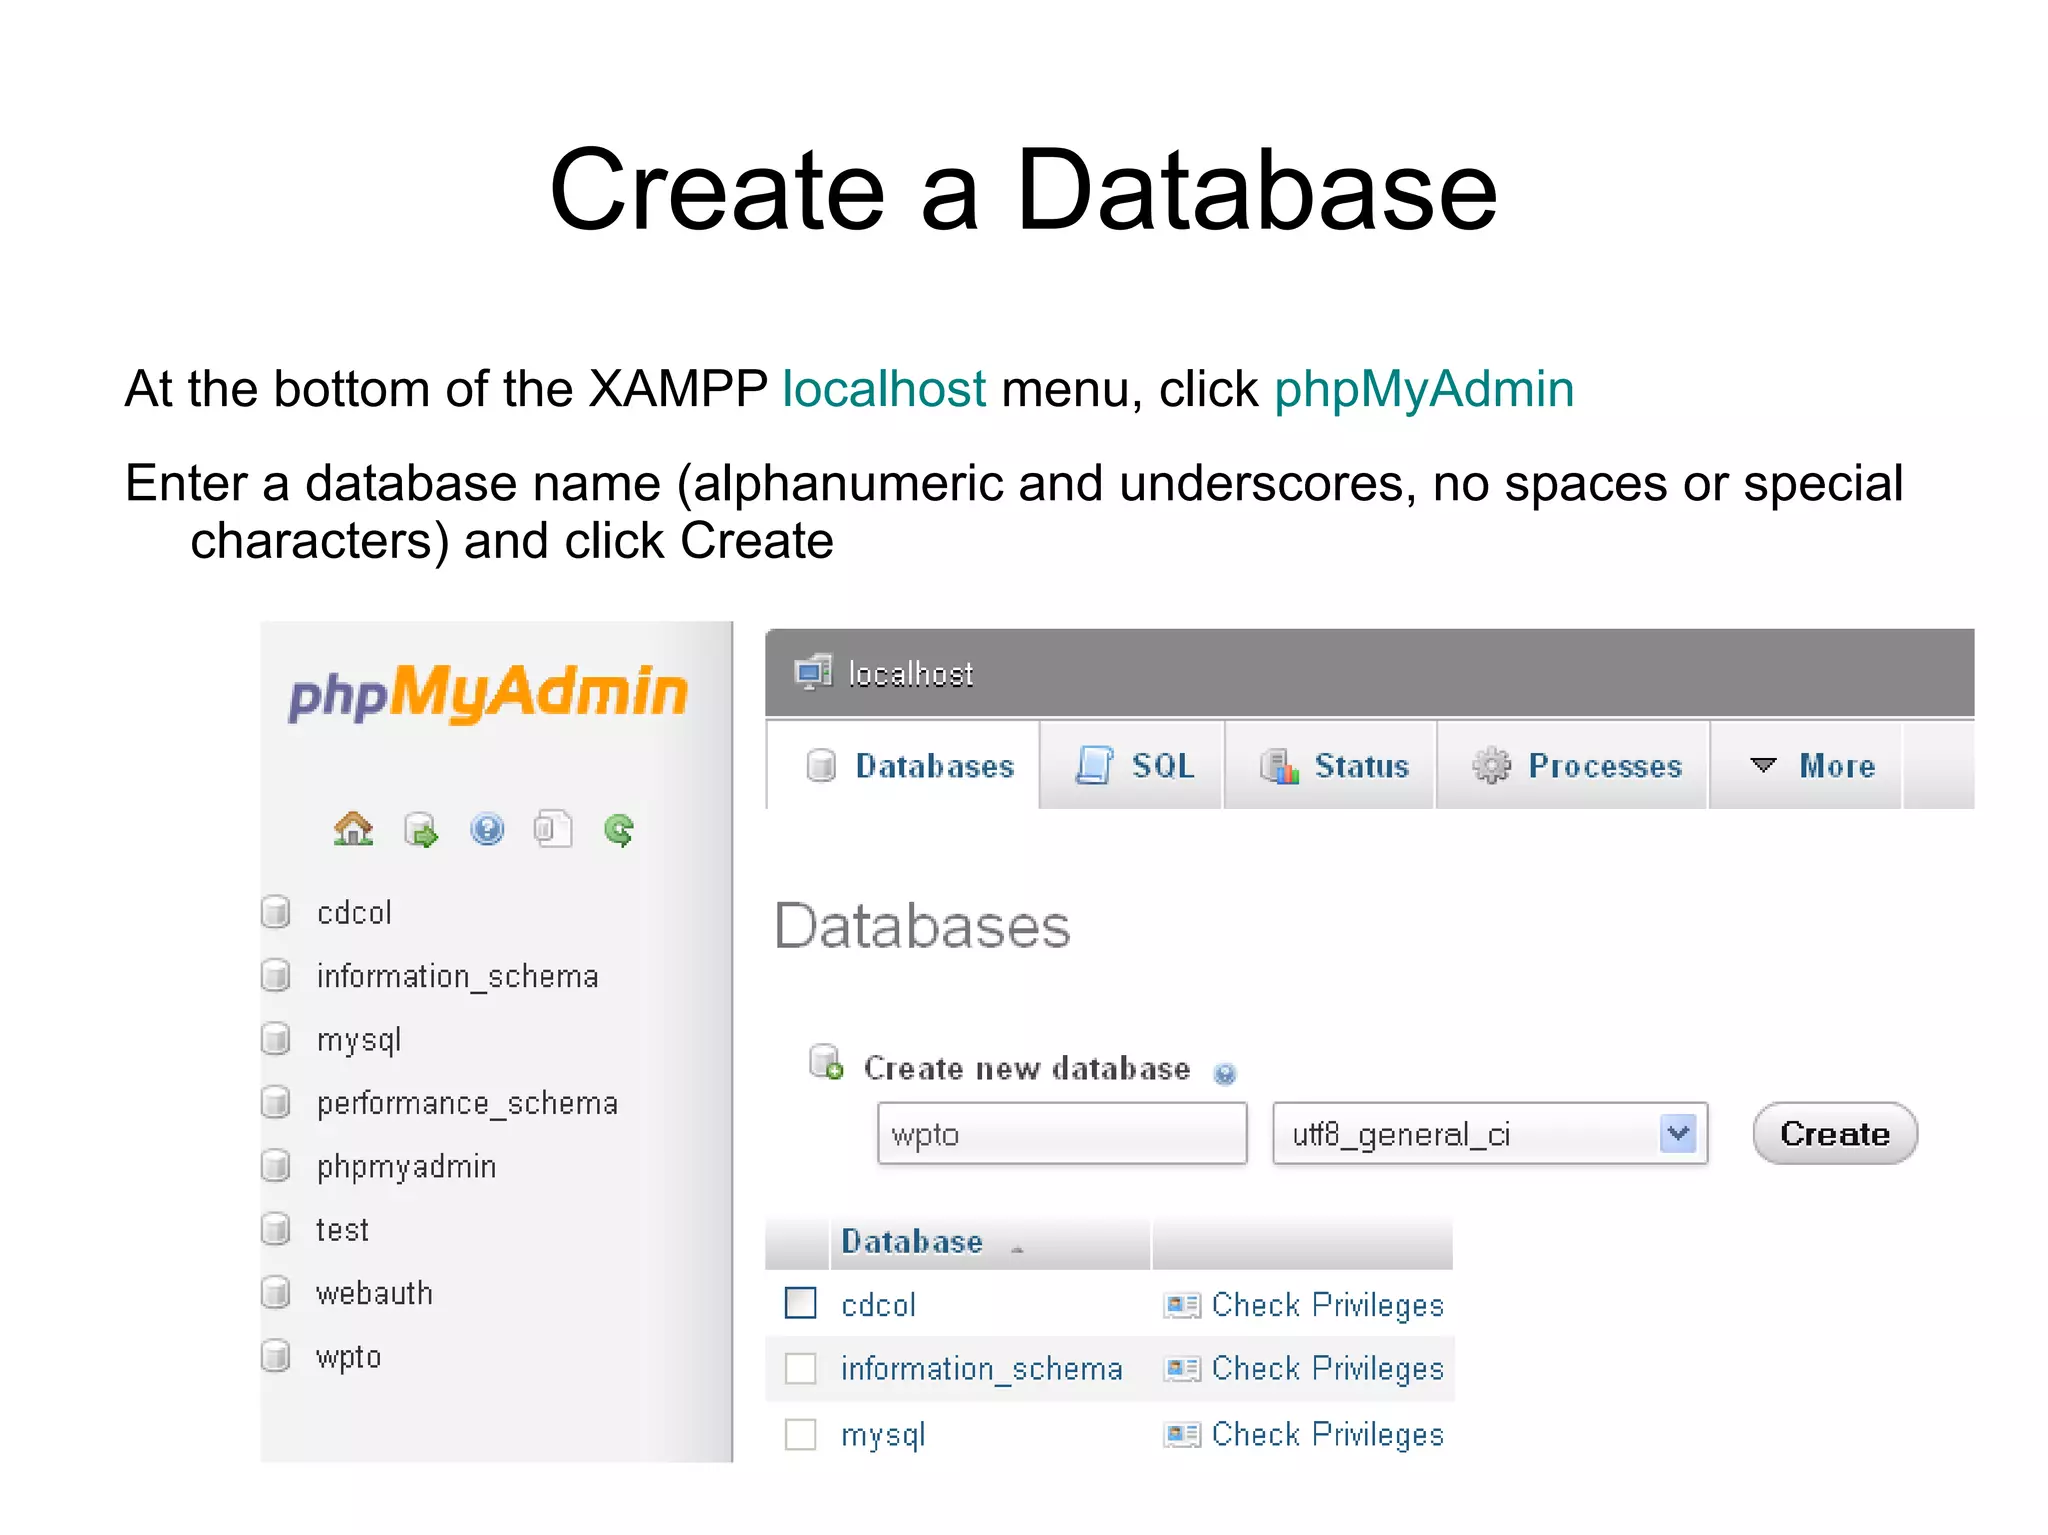This screenshot has width=2048, height=1535.
Task: Click the server icon next to localhost
Action: [813, 672]
